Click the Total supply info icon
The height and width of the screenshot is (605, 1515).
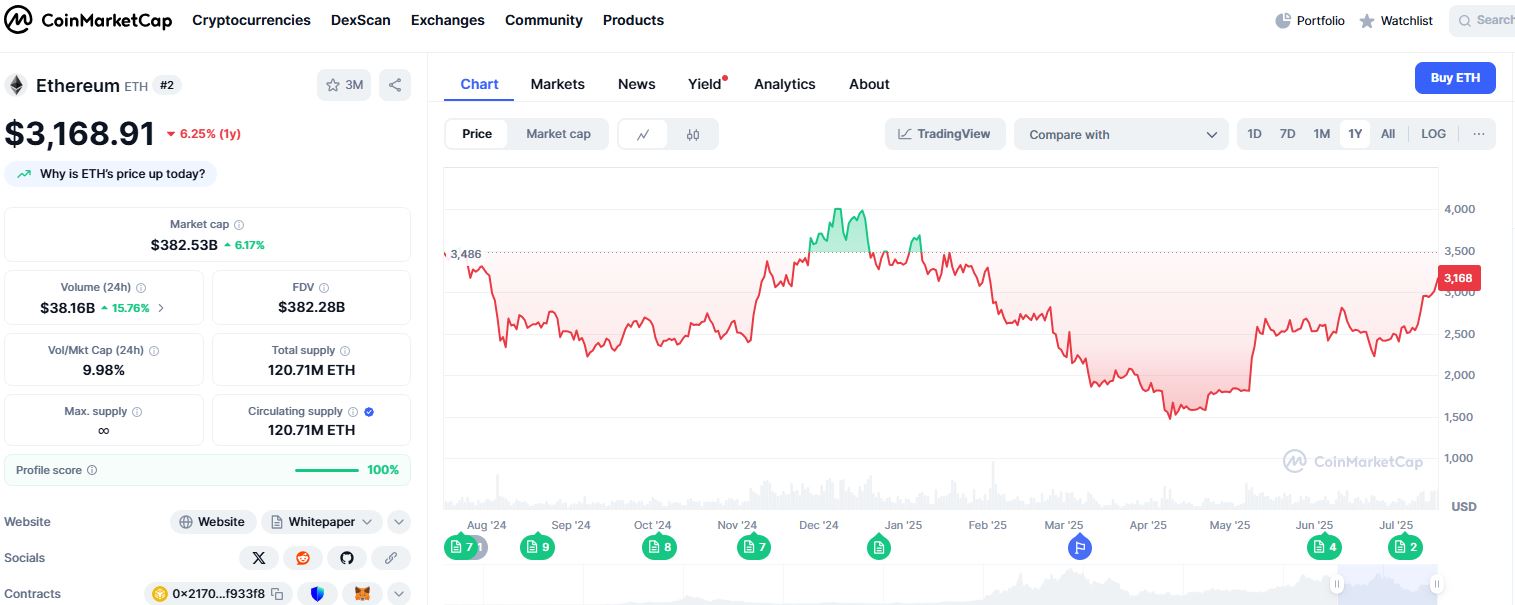point(345,351)
